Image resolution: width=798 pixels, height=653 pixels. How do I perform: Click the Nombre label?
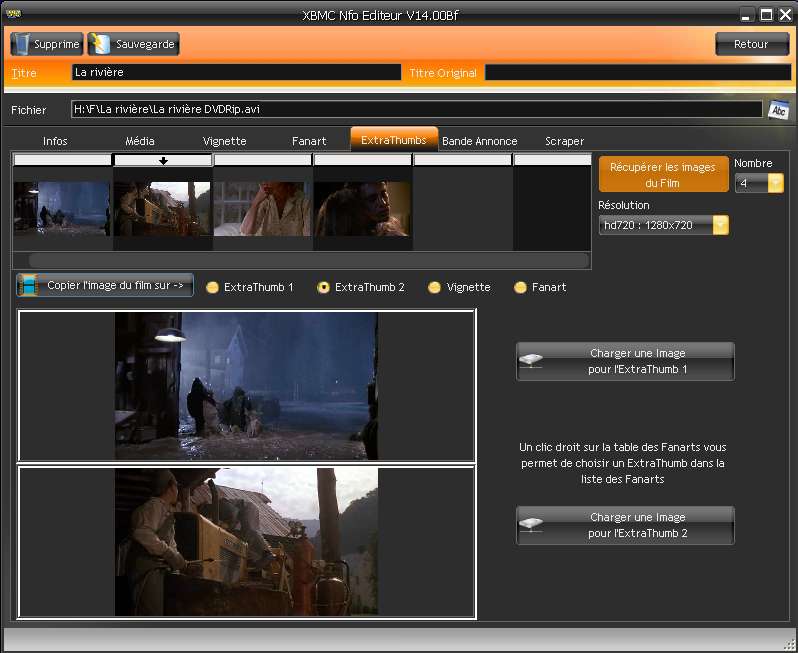point(753,163)
